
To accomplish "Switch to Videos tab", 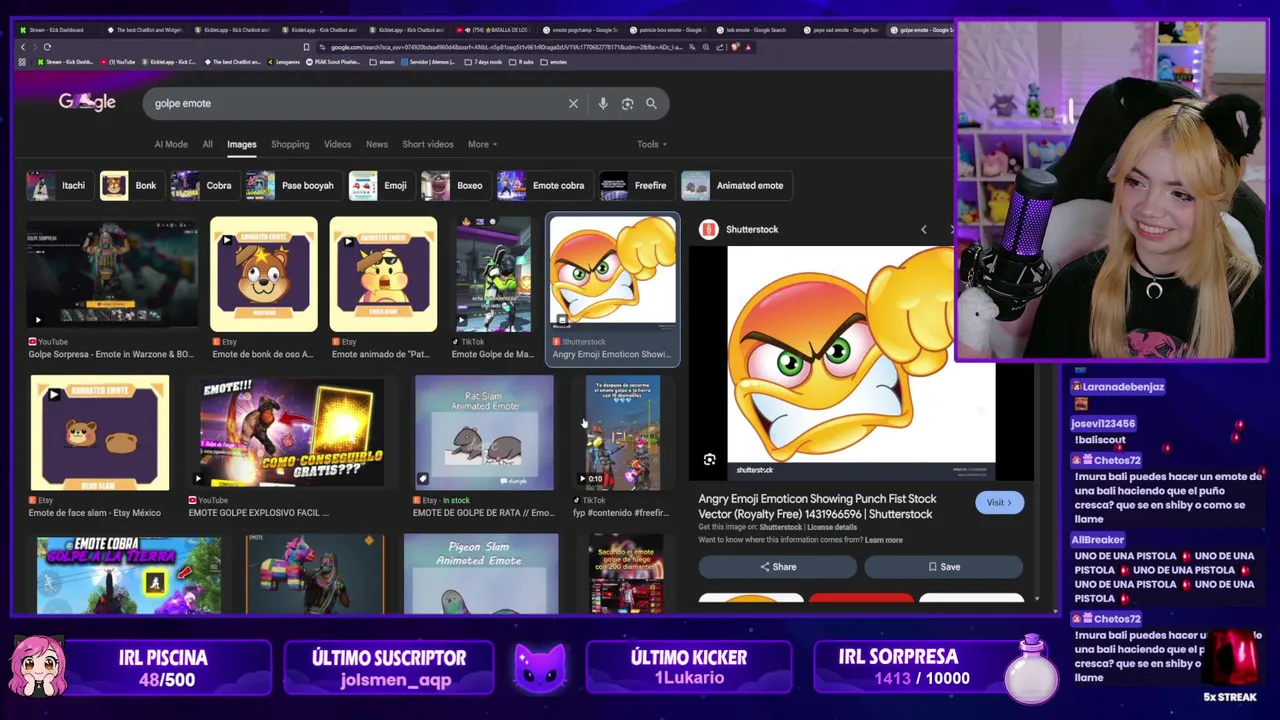I will click(337, 144).
